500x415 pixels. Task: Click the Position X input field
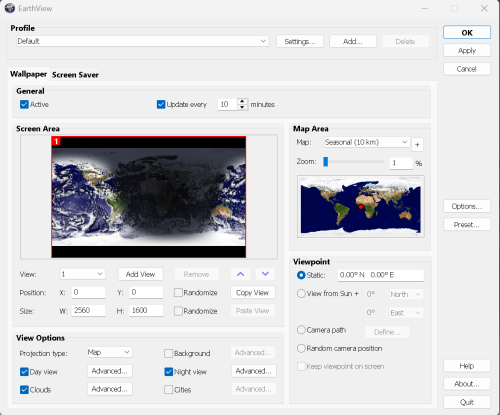click(89, 292)
